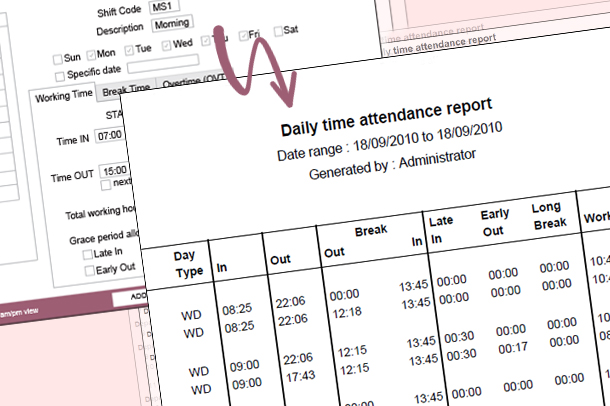This screenshot has width=610, height=406.
Task: Switch to the Break Time tab
Action: [x=126, y=91]
